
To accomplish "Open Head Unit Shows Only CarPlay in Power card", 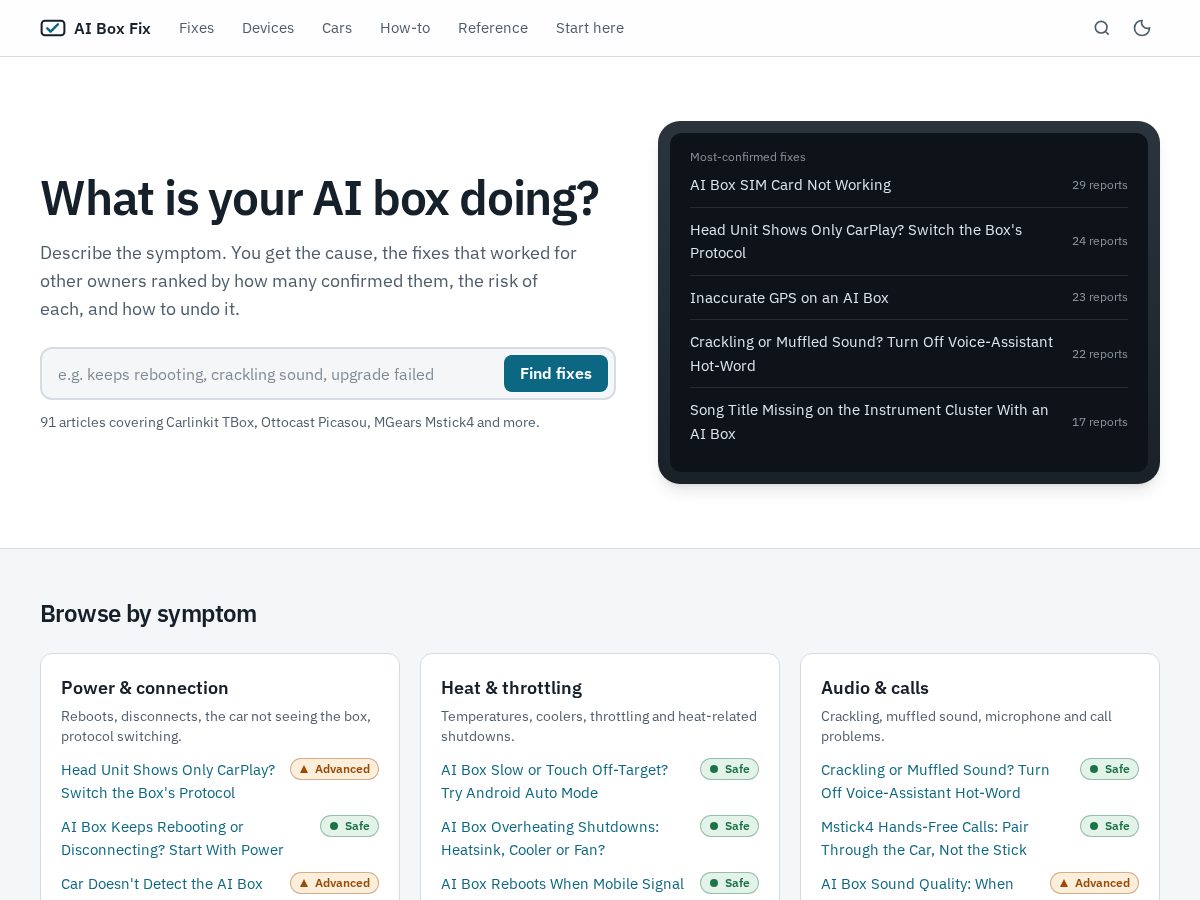I will 168,781.
